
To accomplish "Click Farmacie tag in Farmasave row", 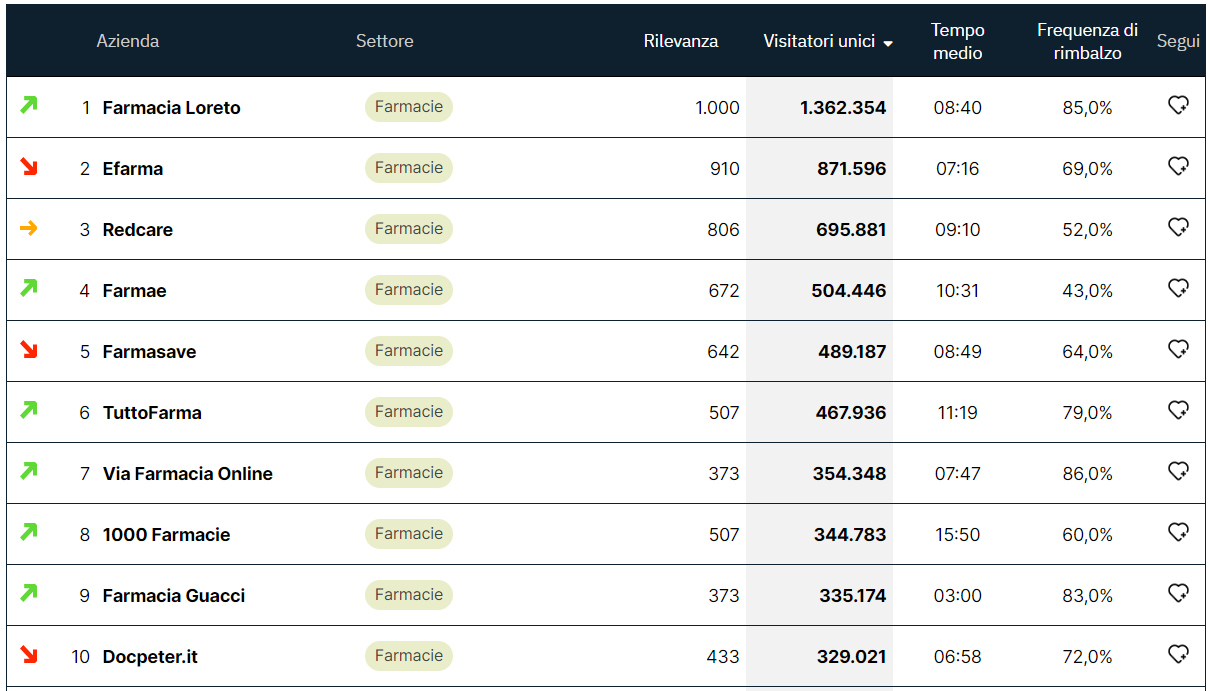I will (x=409, y=351).
